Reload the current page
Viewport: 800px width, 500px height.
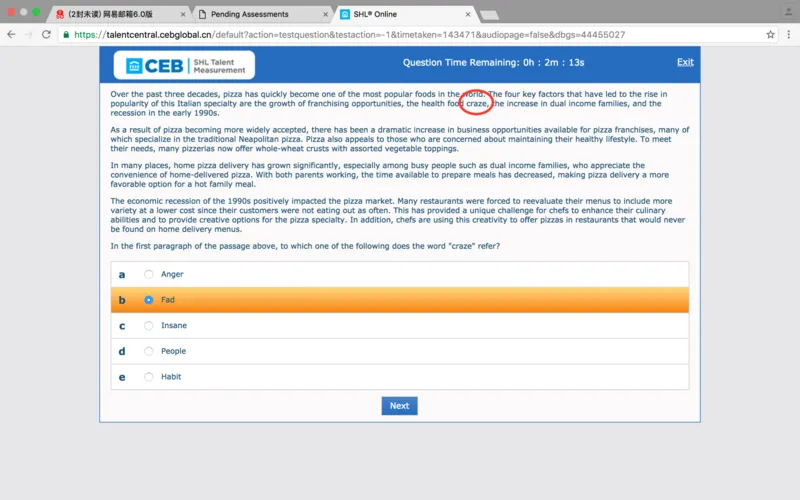pyautogui.click(x=47, y=34)
